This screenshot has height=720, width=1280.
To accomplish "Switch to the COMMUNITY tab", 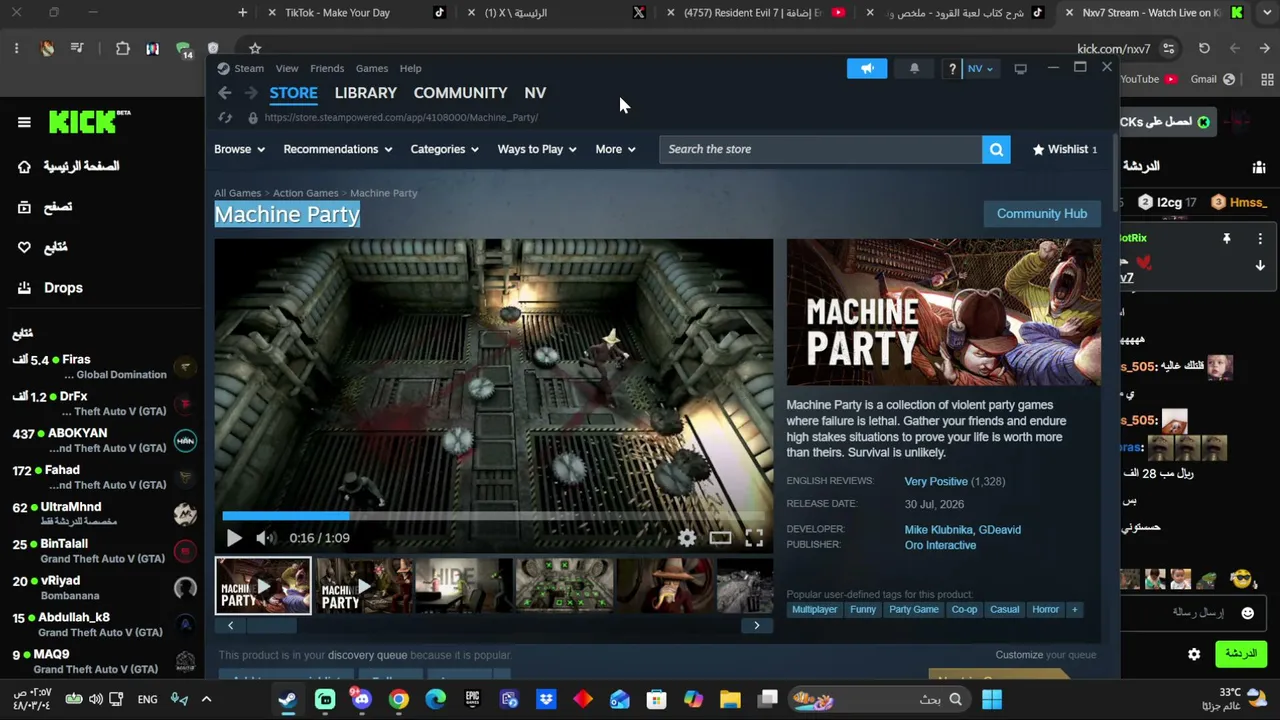I will (x=460, y=93).
